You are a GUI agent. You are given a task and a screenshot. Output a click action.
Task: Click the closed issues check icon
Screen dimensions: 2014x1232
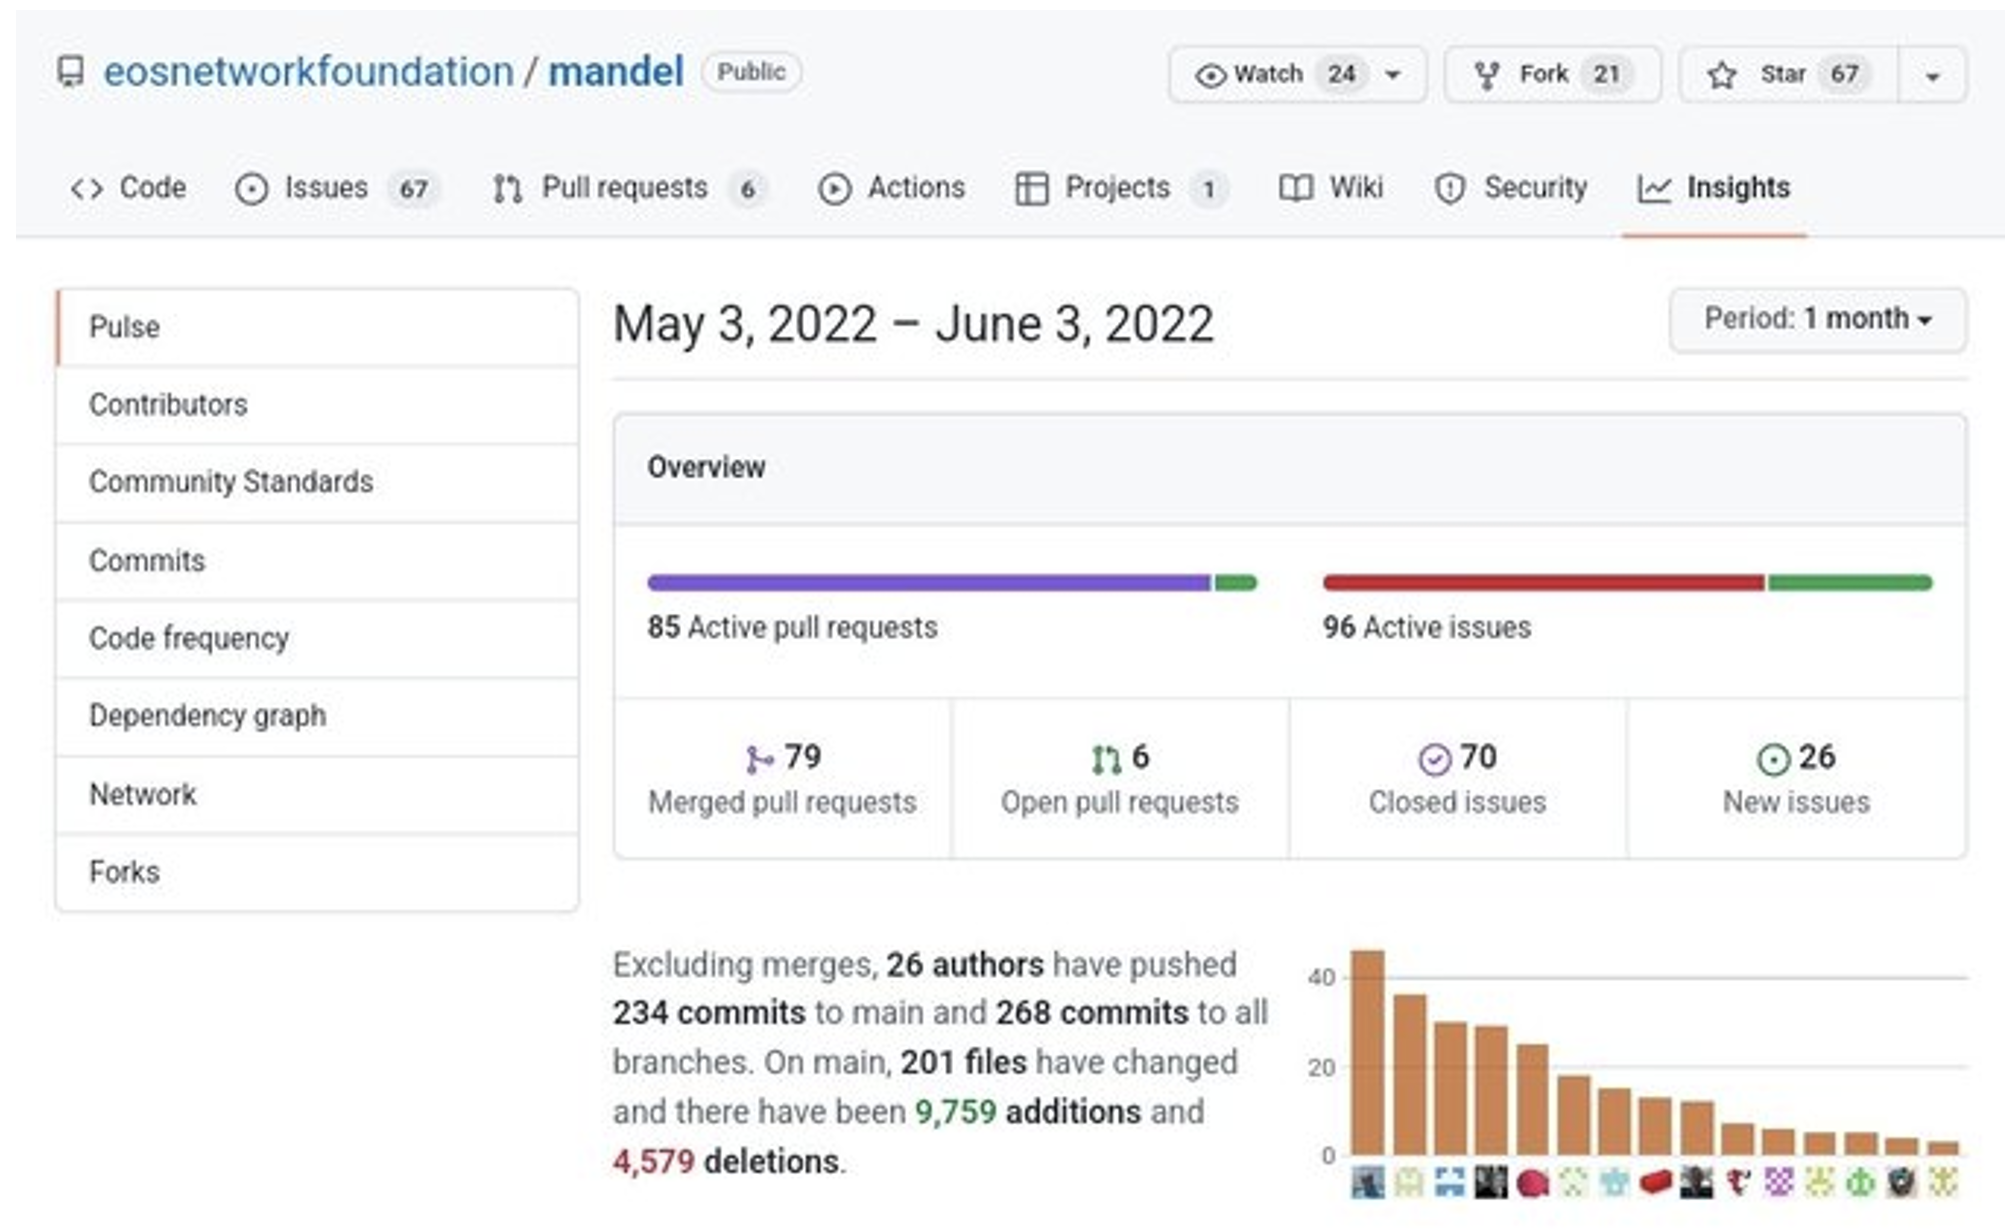click(x=1434, y=760)
